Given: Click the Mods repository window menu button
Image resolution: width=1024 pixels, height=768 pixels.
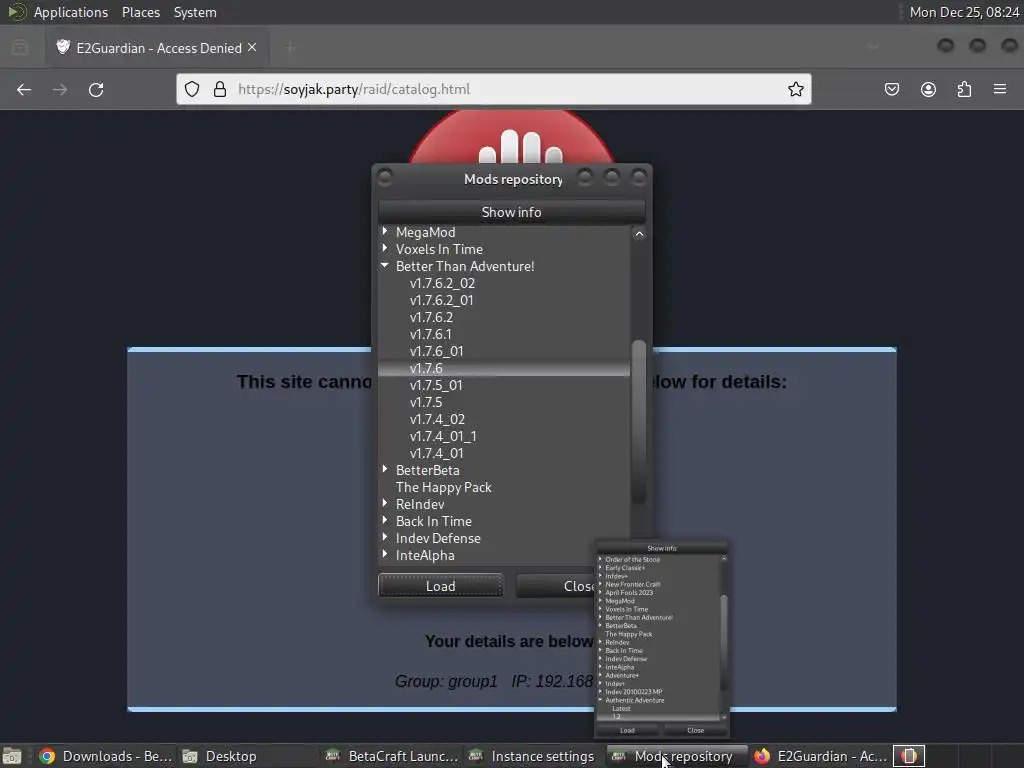Looking at the screenshot, I should 385,178.
